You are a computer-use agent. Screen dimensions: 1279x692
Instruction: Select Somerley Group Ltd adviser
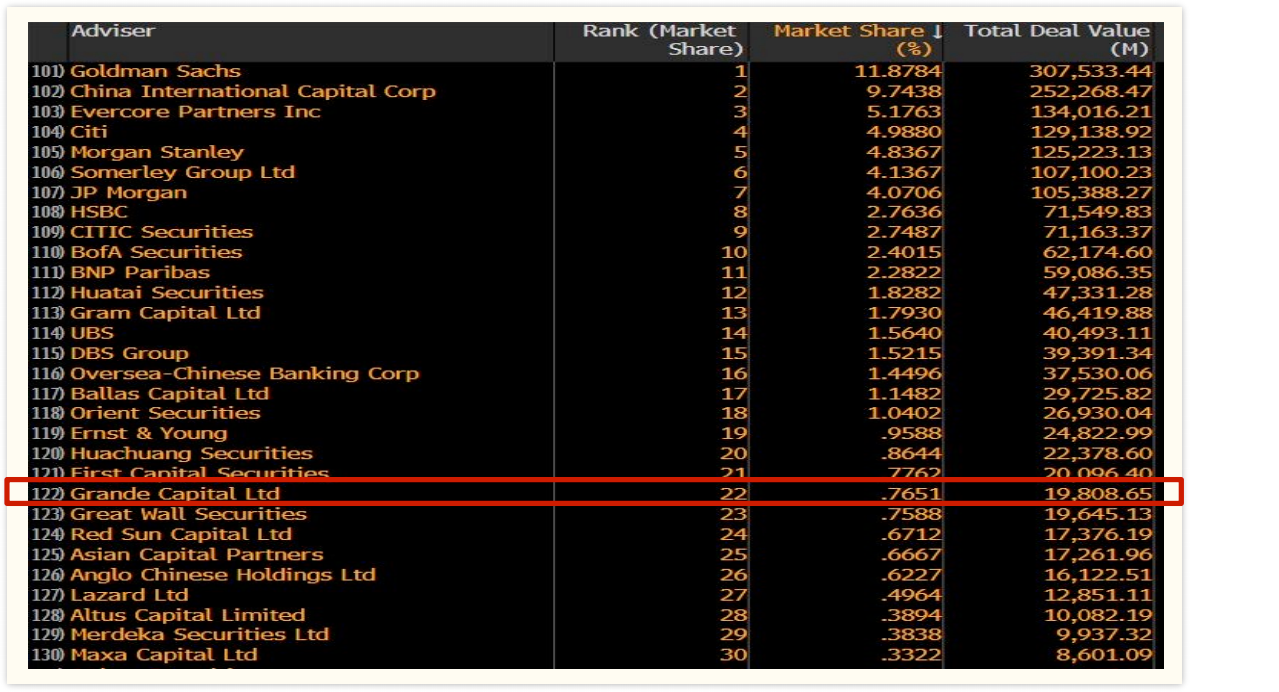(183, 172)
